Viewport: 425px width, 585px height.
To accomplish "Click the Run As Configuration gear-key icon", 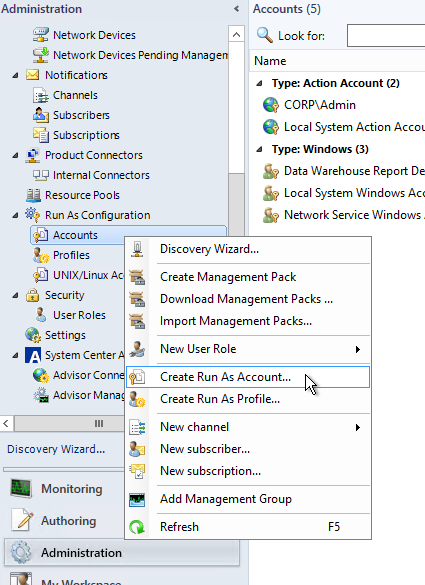I will pos(32,215).
